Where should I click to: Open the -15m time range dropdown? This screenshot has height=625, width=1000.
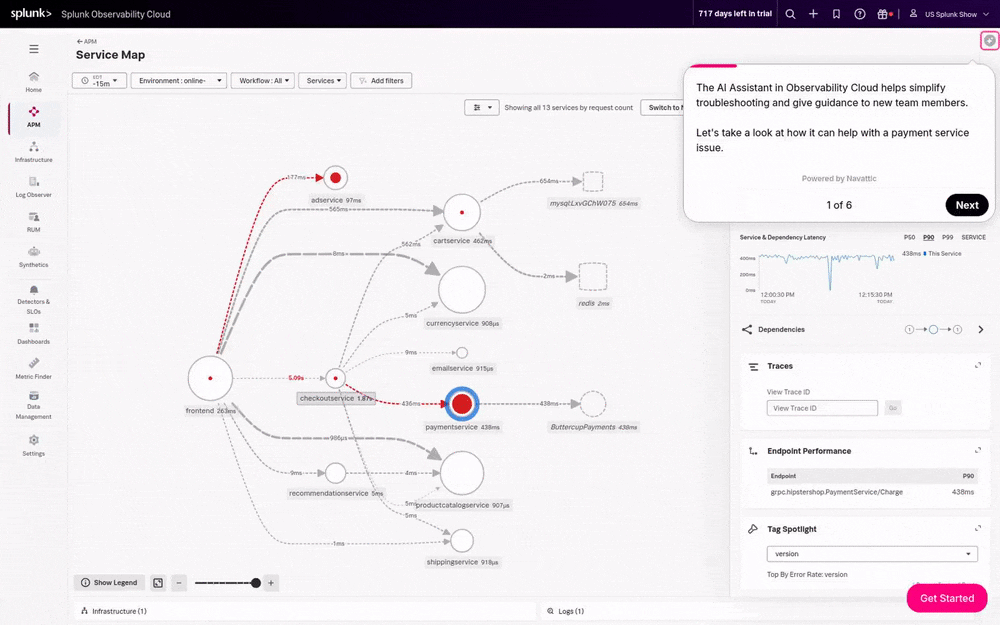[x=99, y=81]
